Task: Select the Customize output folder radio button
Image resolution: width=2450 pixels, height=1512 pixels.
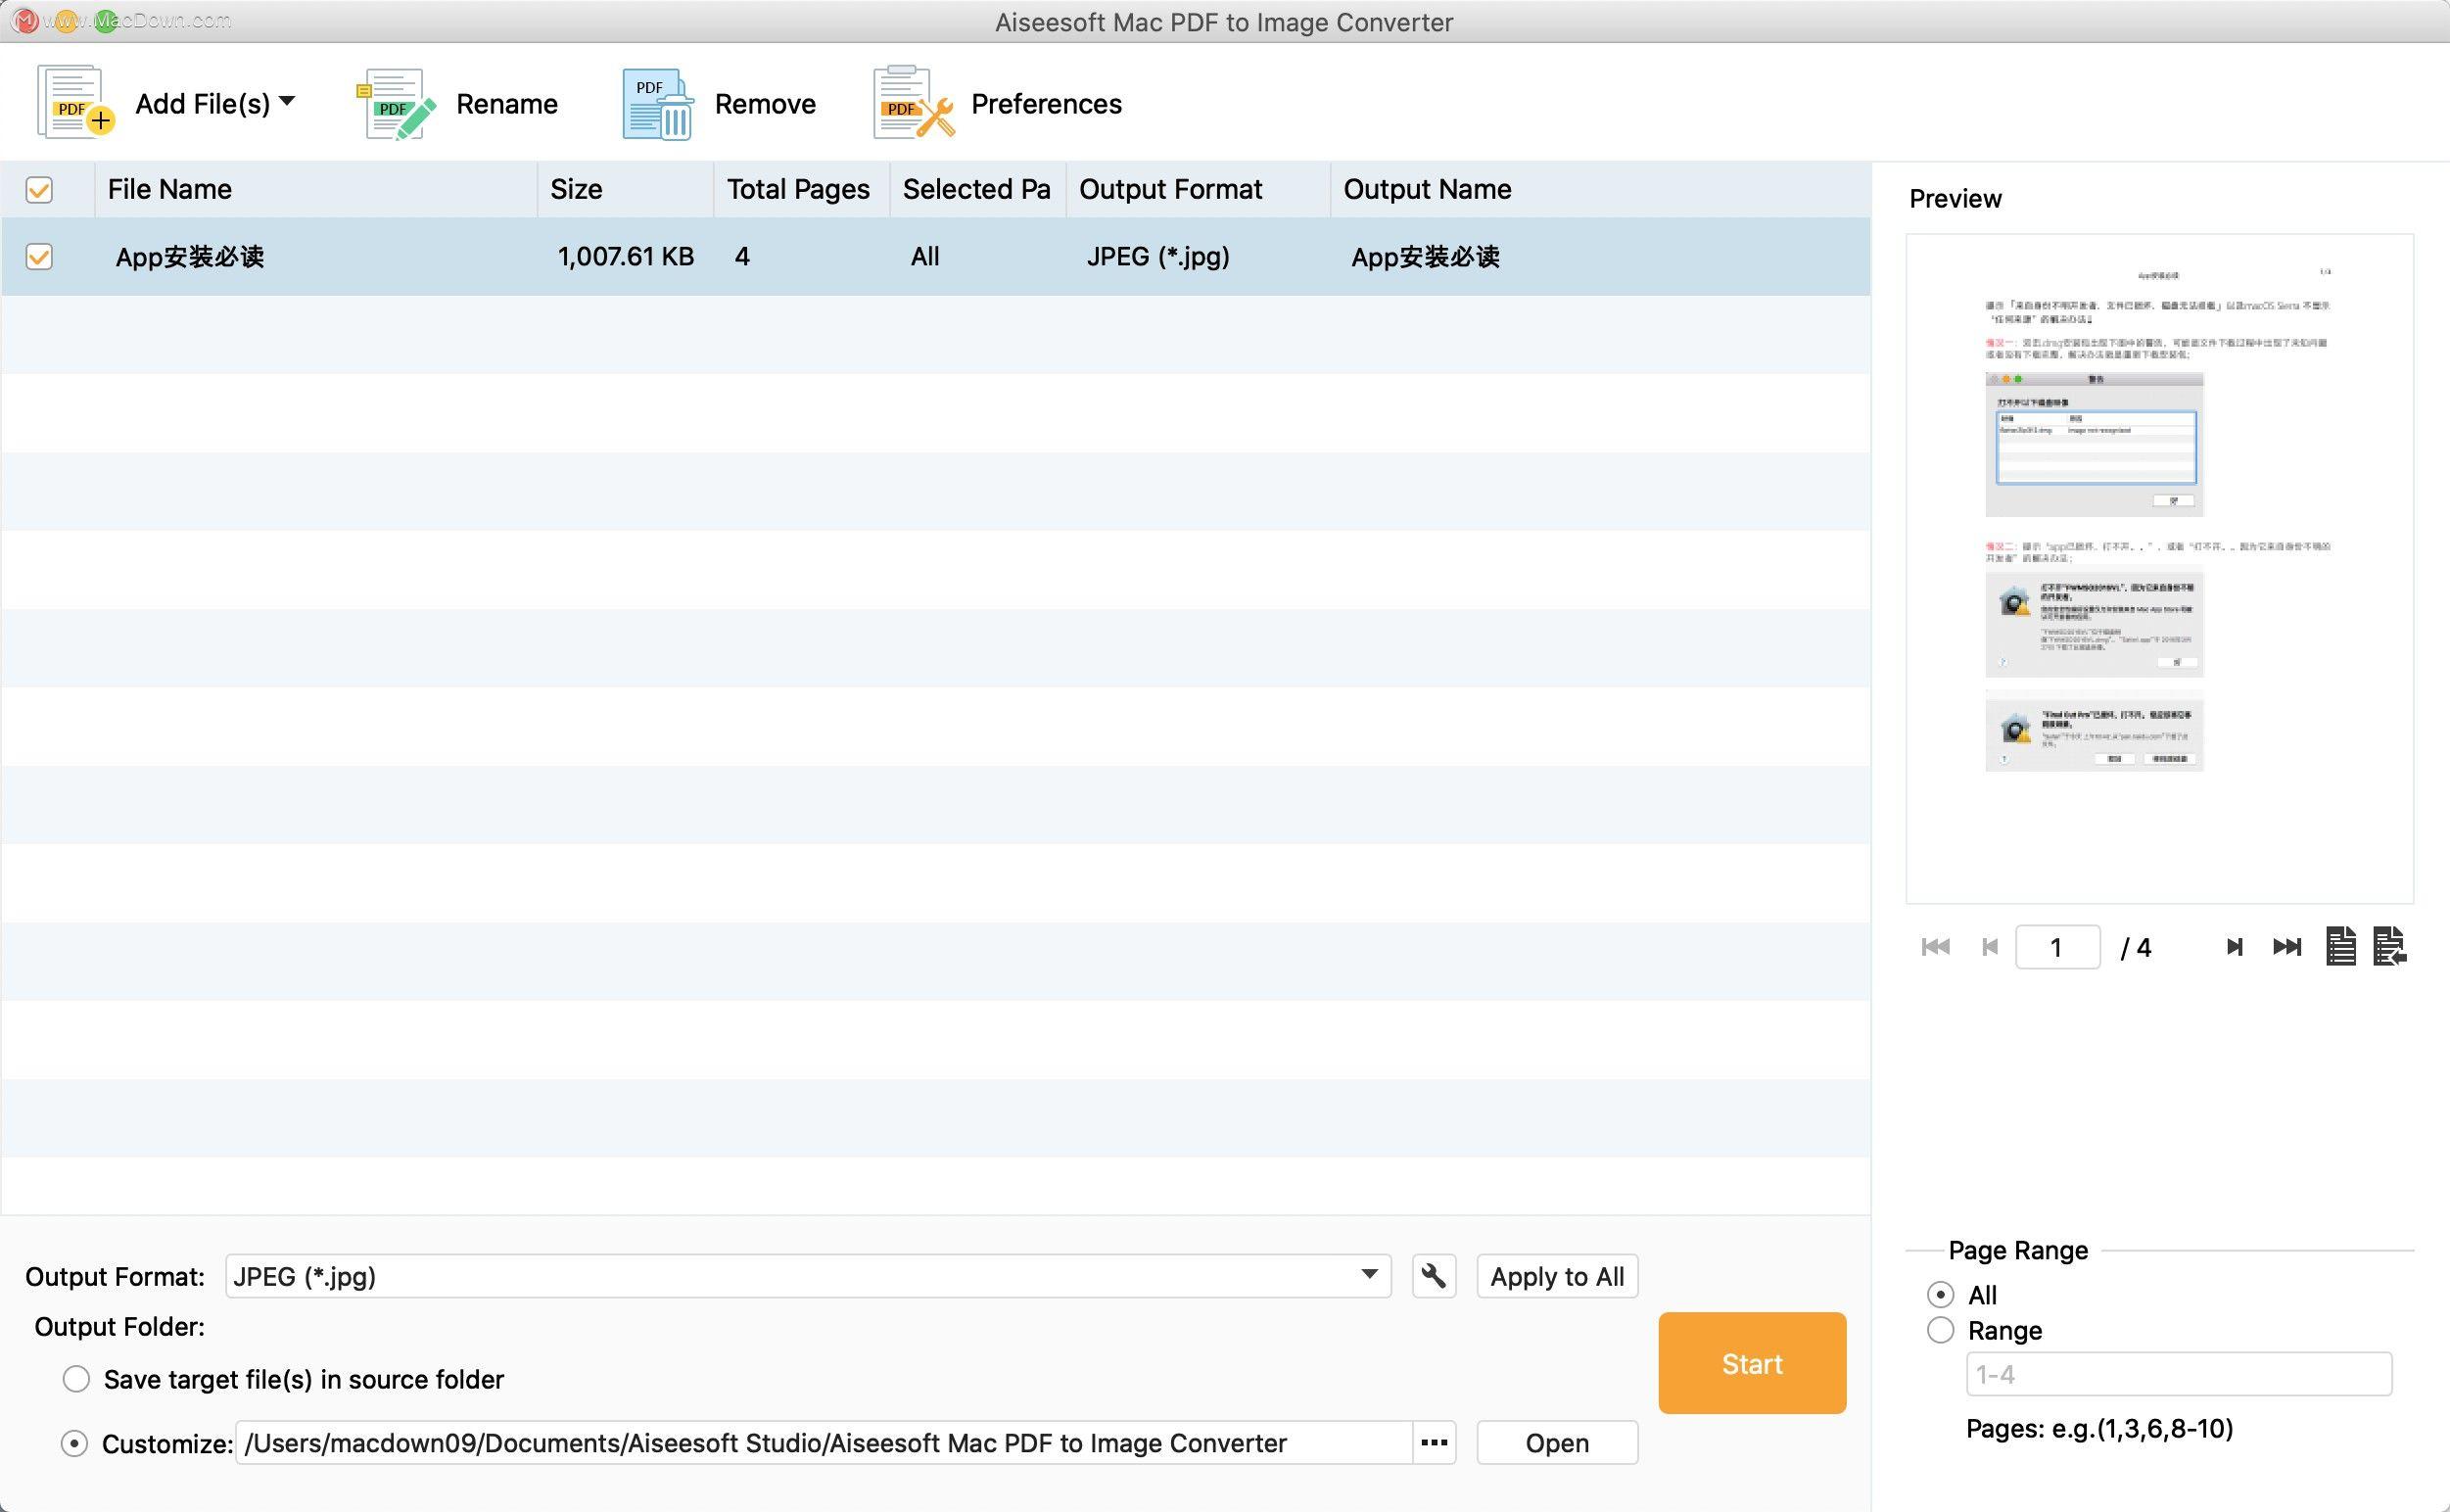Action: point(74,1443)
